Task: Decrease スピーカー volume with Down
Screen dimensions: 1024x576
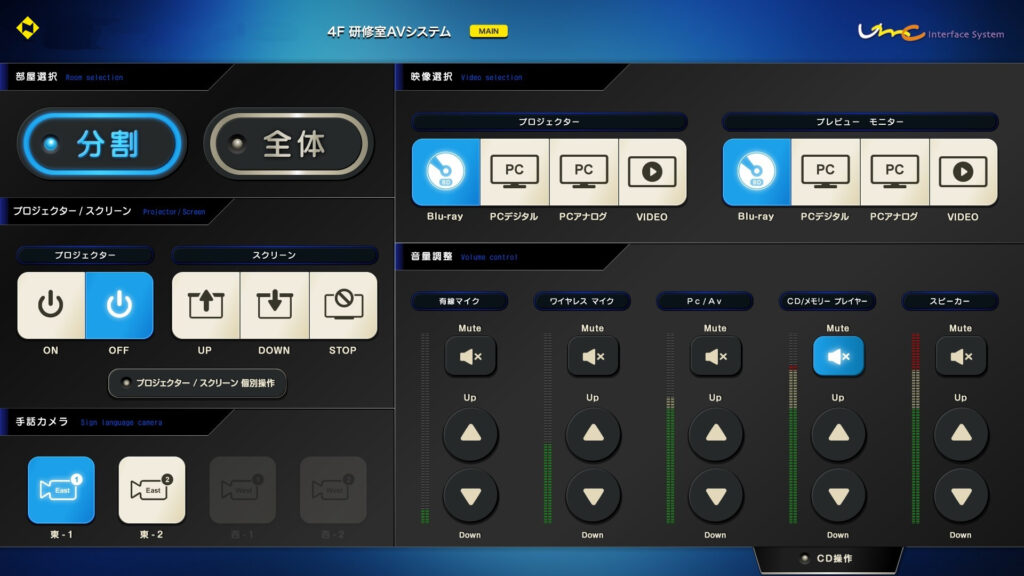Action: 961,496
